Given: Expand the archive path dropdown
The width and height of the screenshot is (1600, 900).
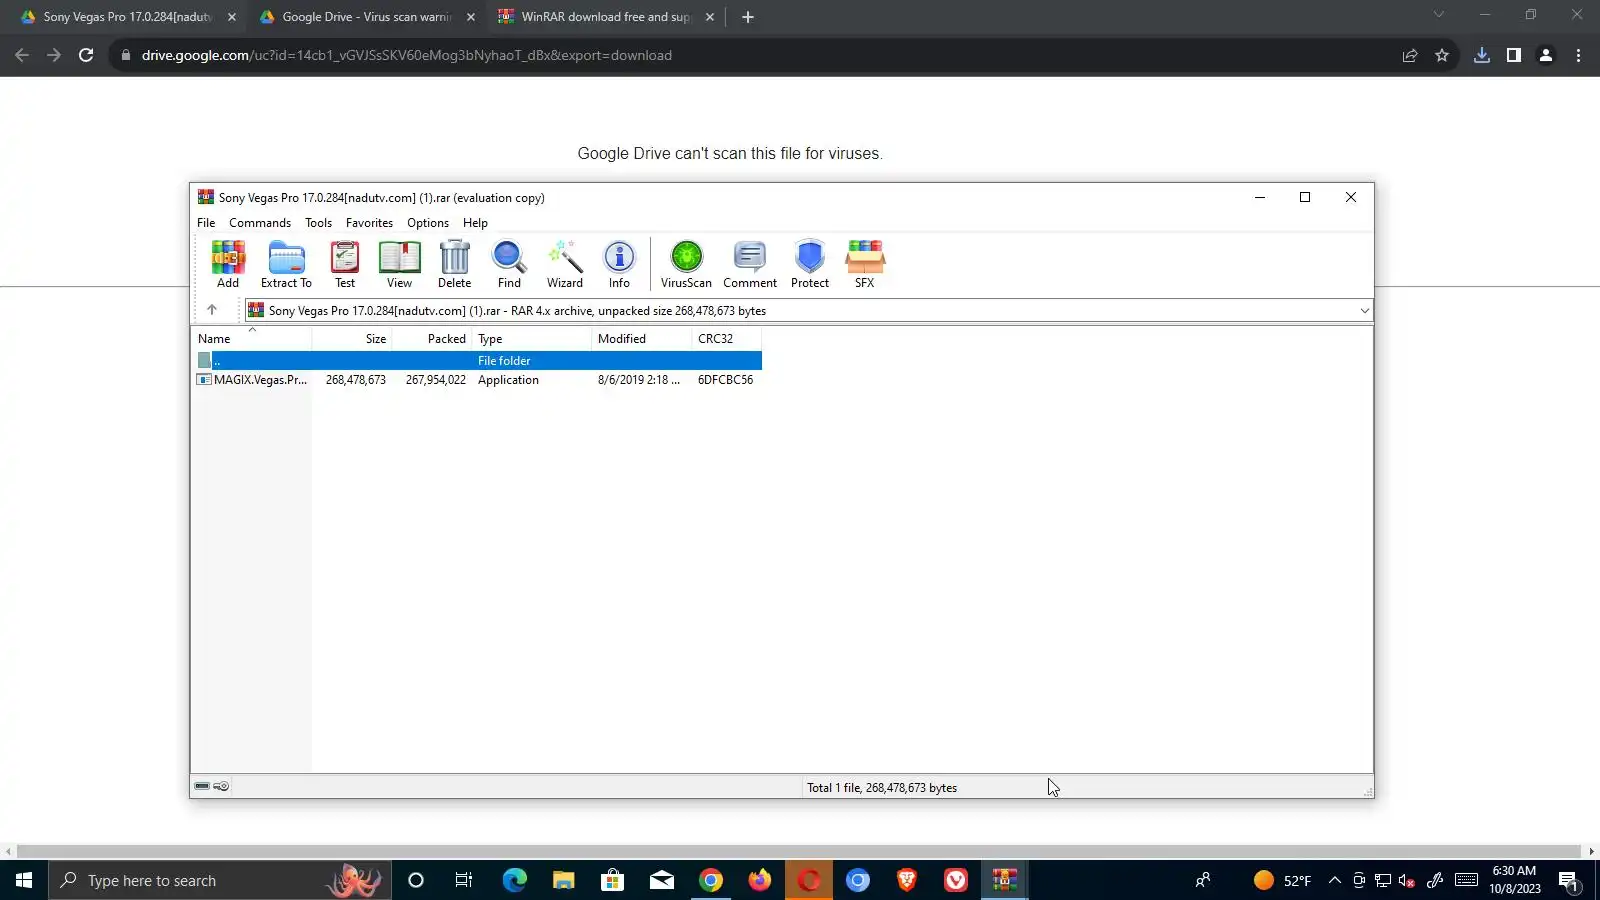Looking at the screenshot, I should pyautogui.click(x=1364, y=311).
